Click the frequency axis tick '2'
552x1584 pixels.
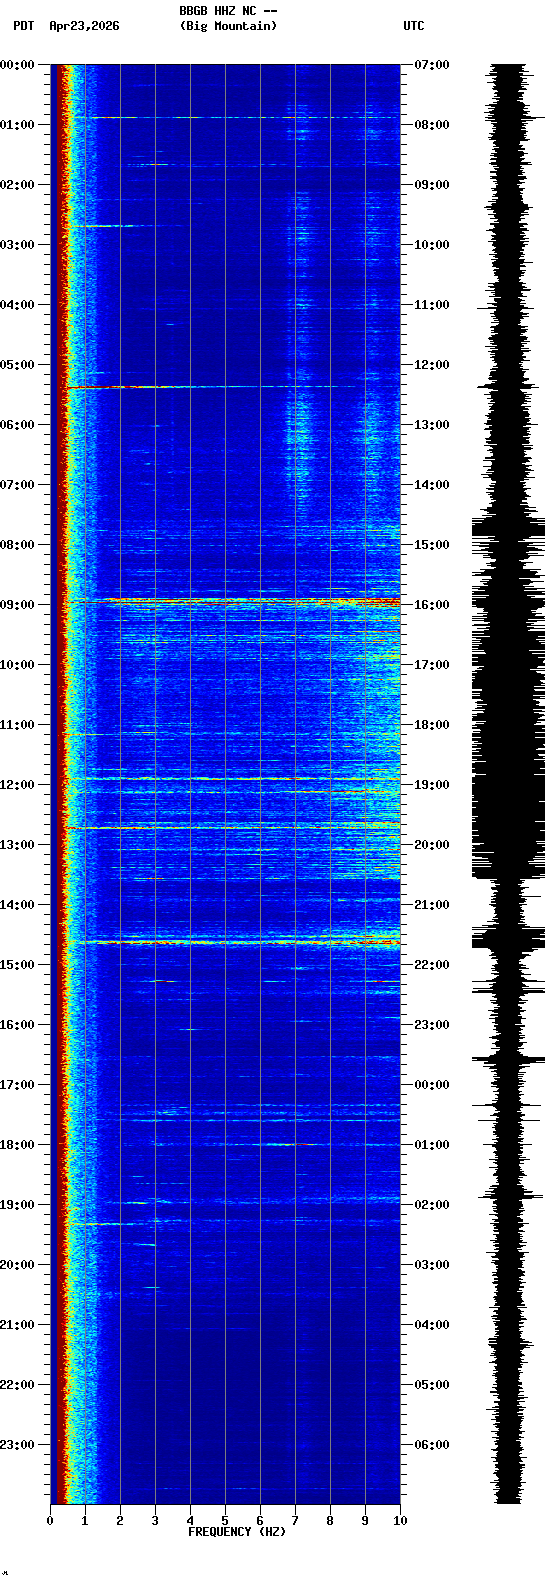120,1521
